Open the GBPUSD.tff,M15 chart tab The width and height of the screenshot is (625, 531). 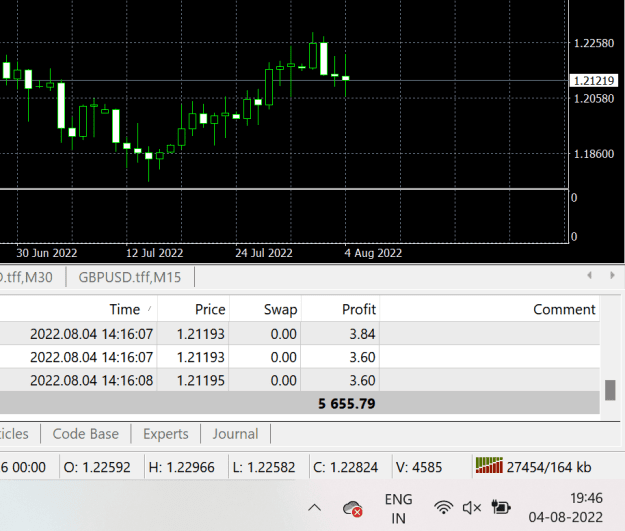tap(130, 277)
